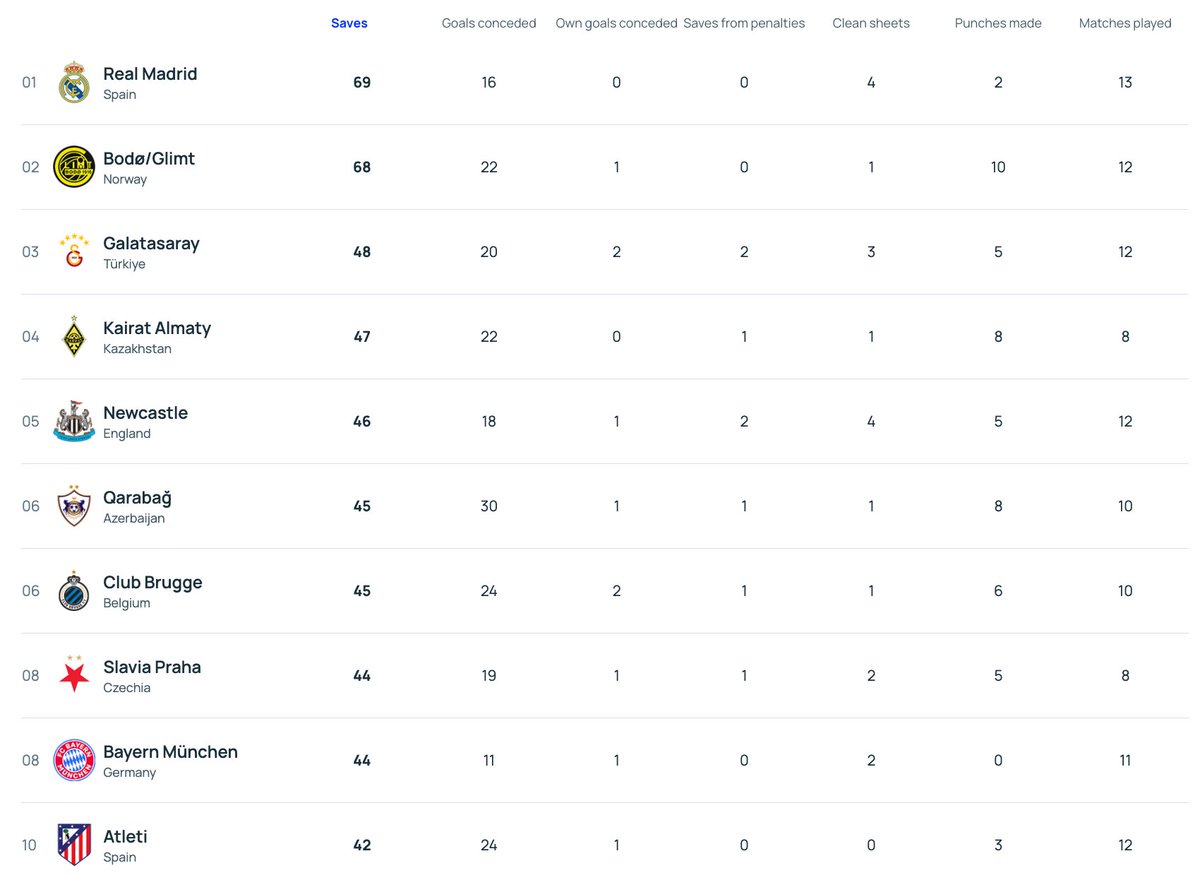Viewport: 1200px width, 880px height.
Task: Click the Bayern München crest
Action: click(x=74, y=760)
